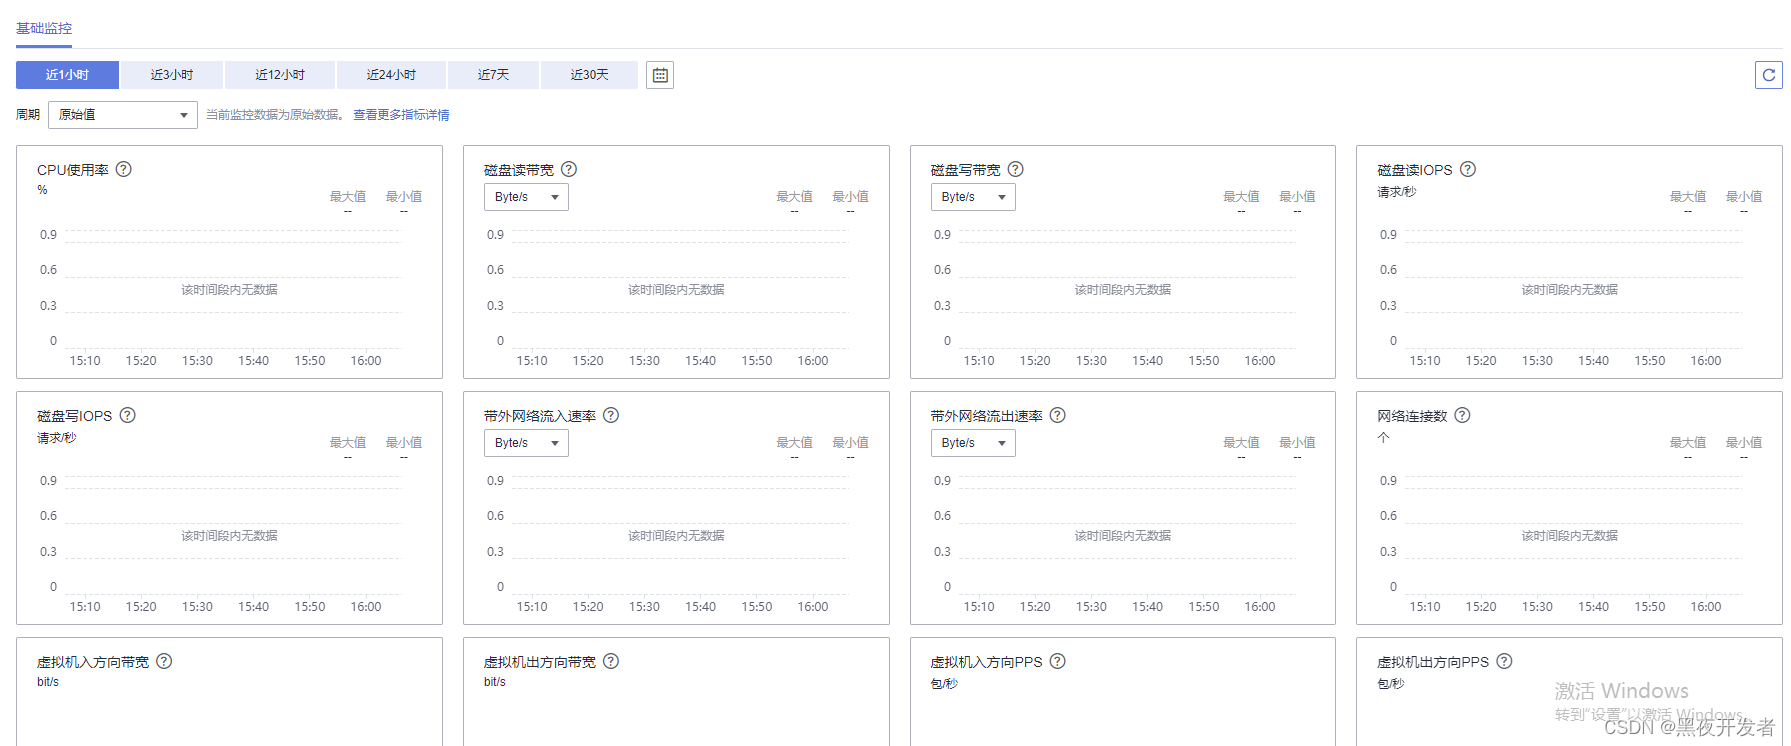Show help for 磁盘读IOPS
Screen dimensions: 1791x746
[1468, 169]
